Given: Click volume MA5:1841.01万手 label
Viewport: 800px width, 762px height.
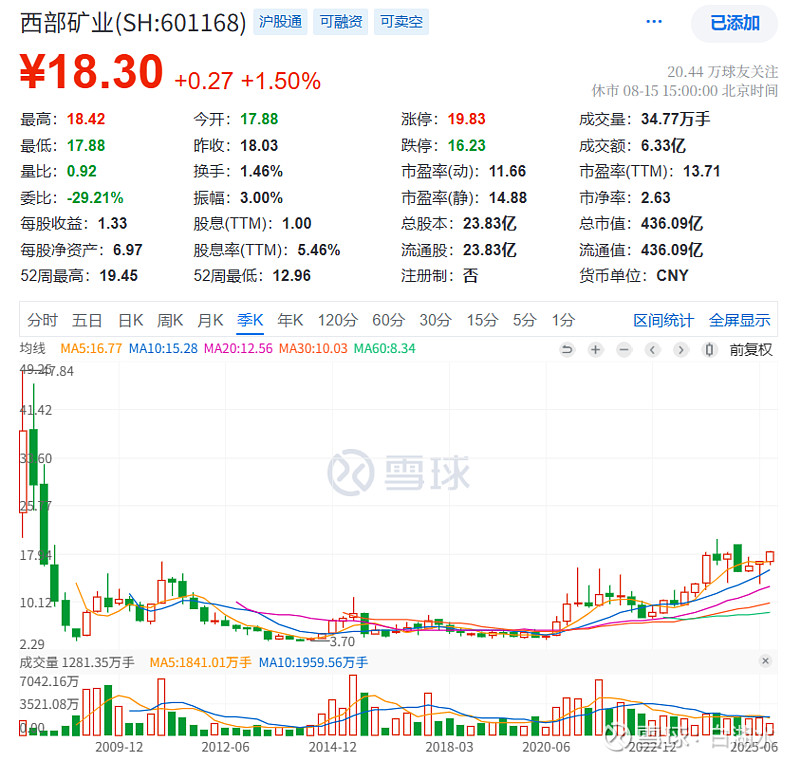Looking at the screenshot, I should point(201,663).
